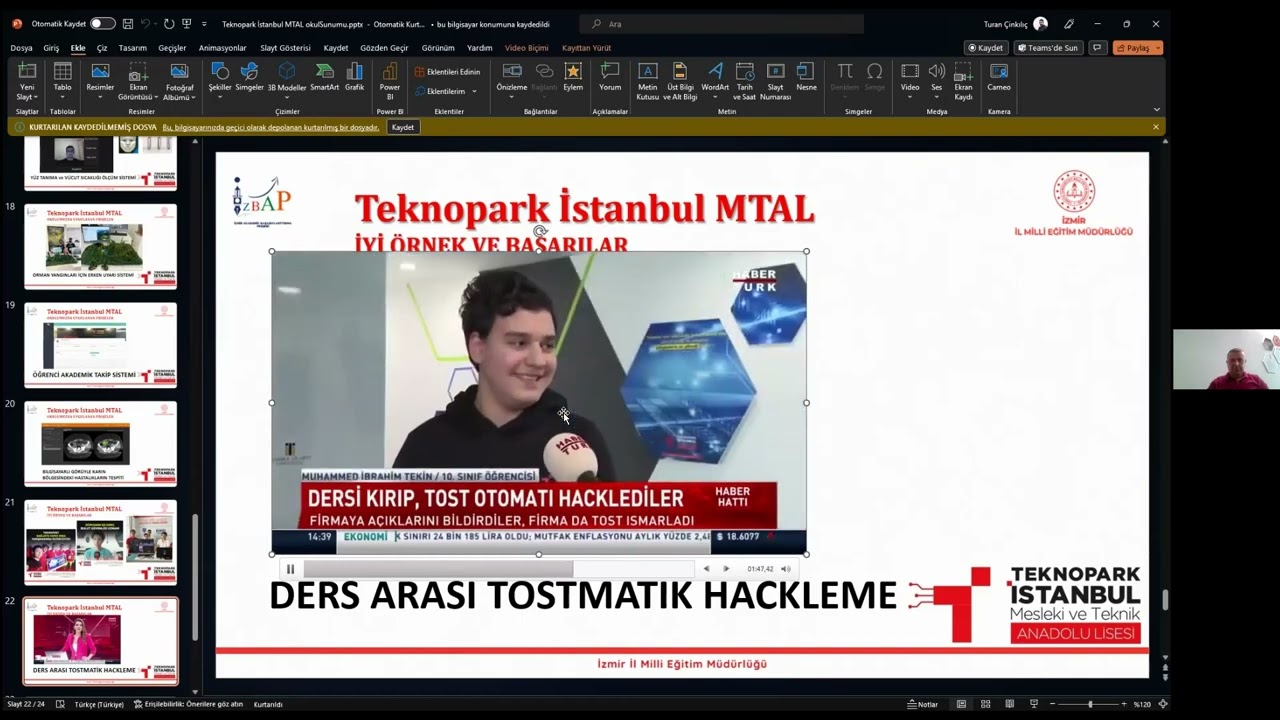The width and height of the screenshot is (1280, 720).
Task: Fit slide to window icon
Action: point(1163,704)
